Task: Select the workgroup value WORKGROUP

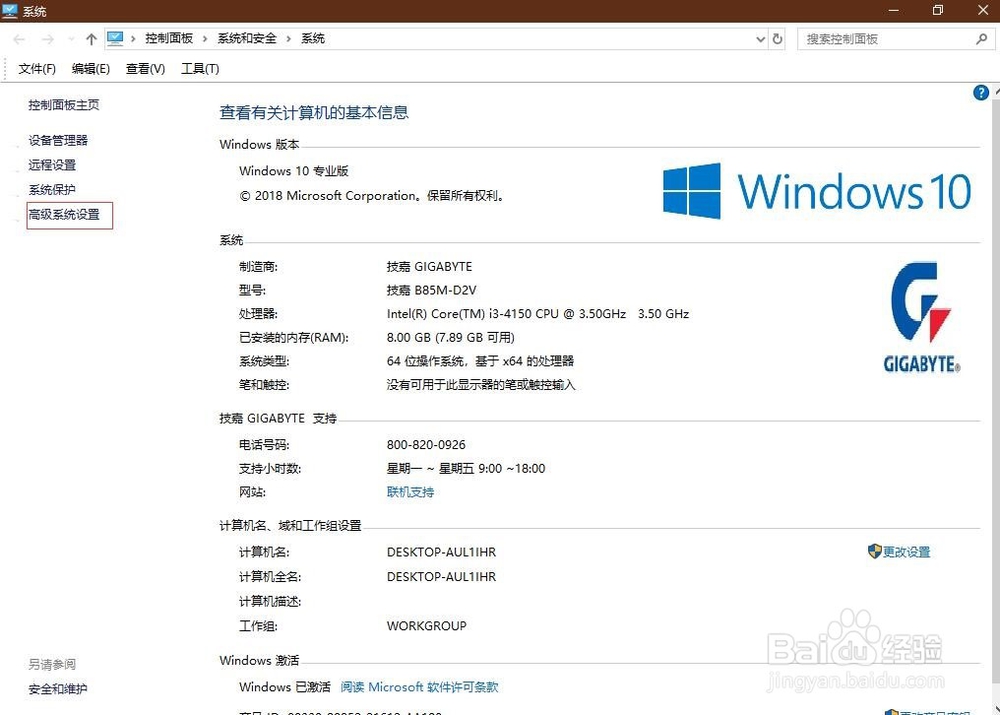Action: click(x=426, y=626)
